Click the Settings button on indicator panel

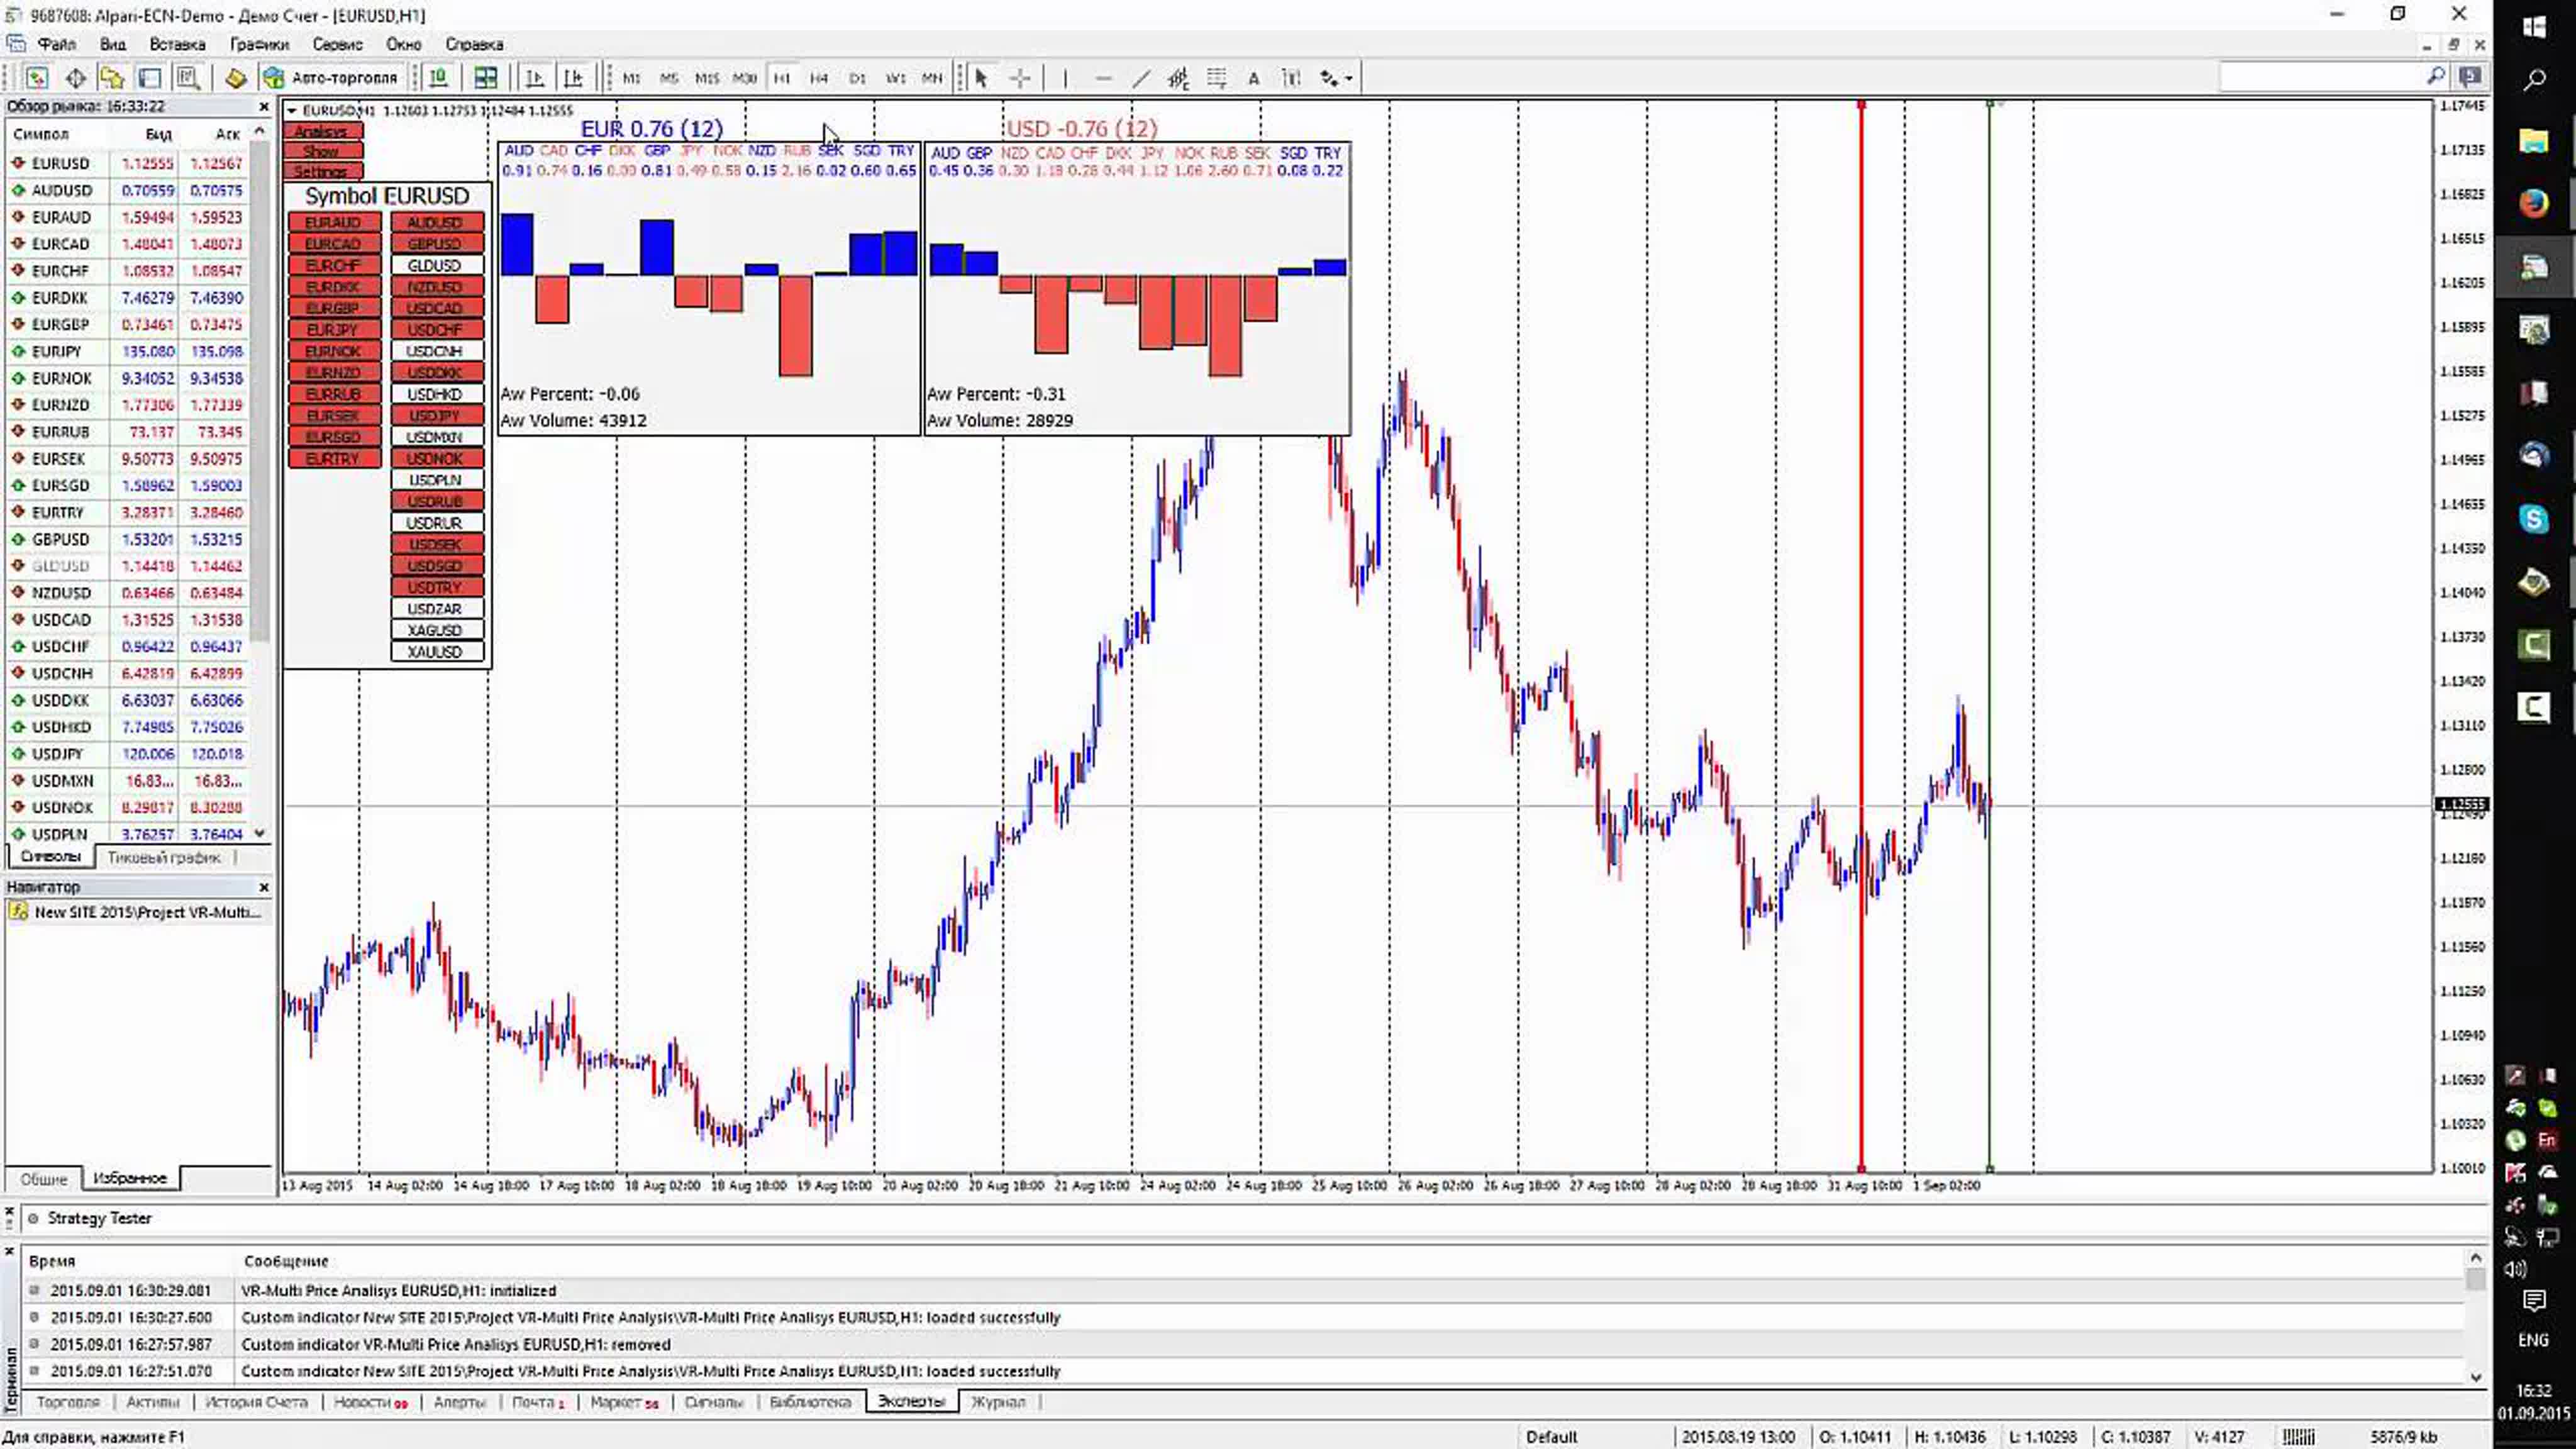322,172
